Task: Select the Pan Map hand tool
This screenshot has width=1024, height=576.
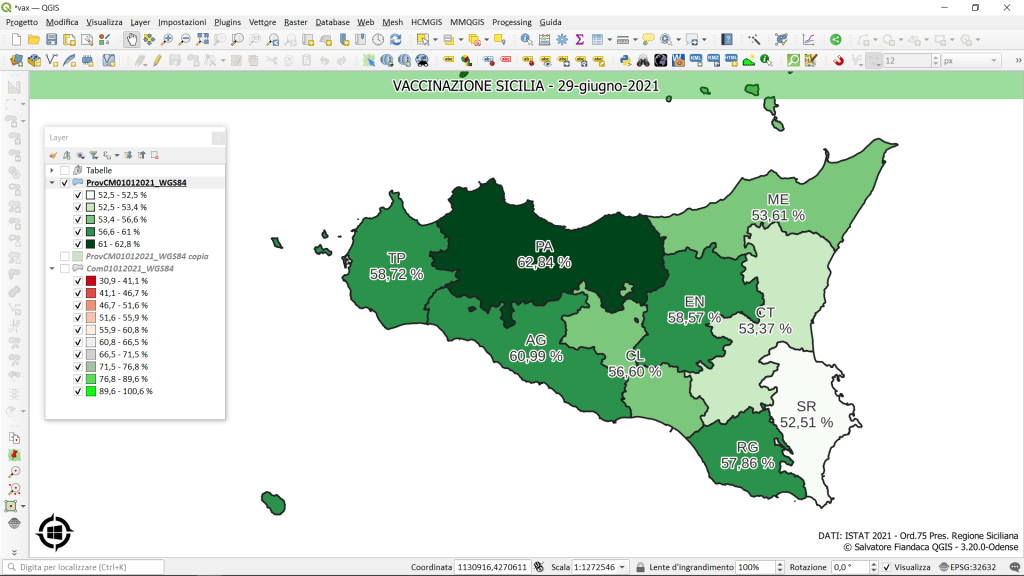Action: coord(131,39)
